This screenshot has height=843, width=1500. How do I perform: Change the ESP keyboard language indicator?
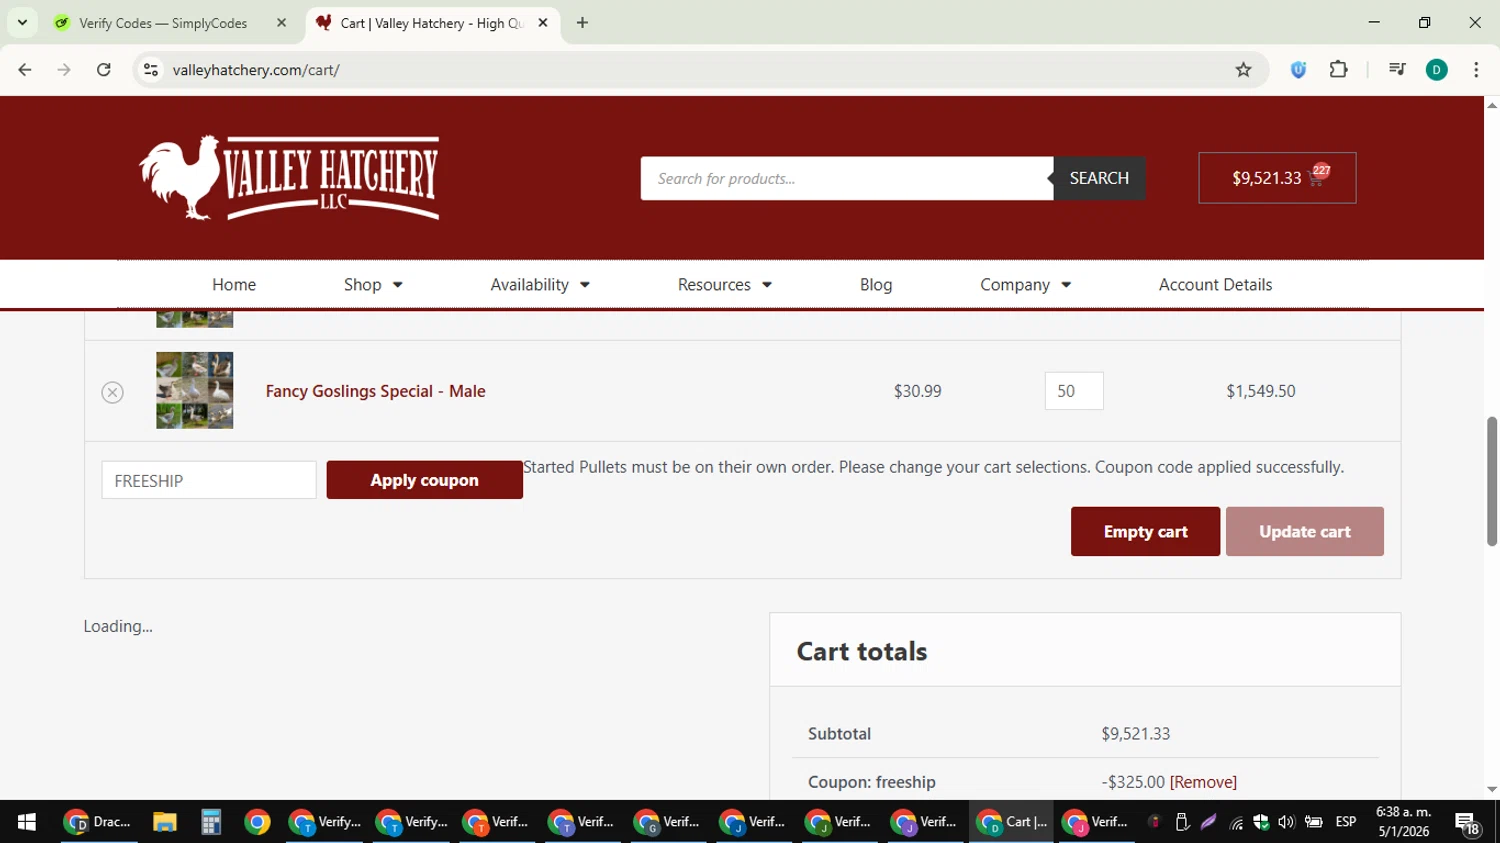pyautogui.click(x=1346, y=822)
